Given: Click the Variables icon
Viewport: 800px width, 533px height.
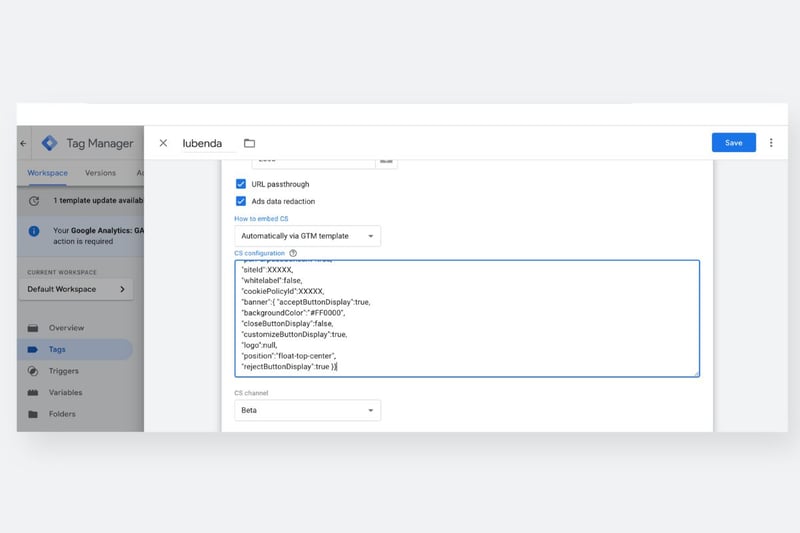Looking at the screenshot, I should coord(33,392).
